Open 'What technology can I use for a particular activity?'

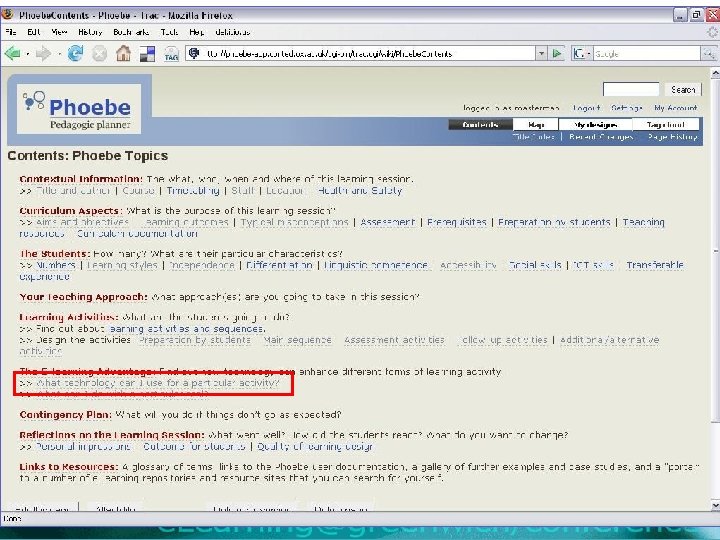pos(158,383)
